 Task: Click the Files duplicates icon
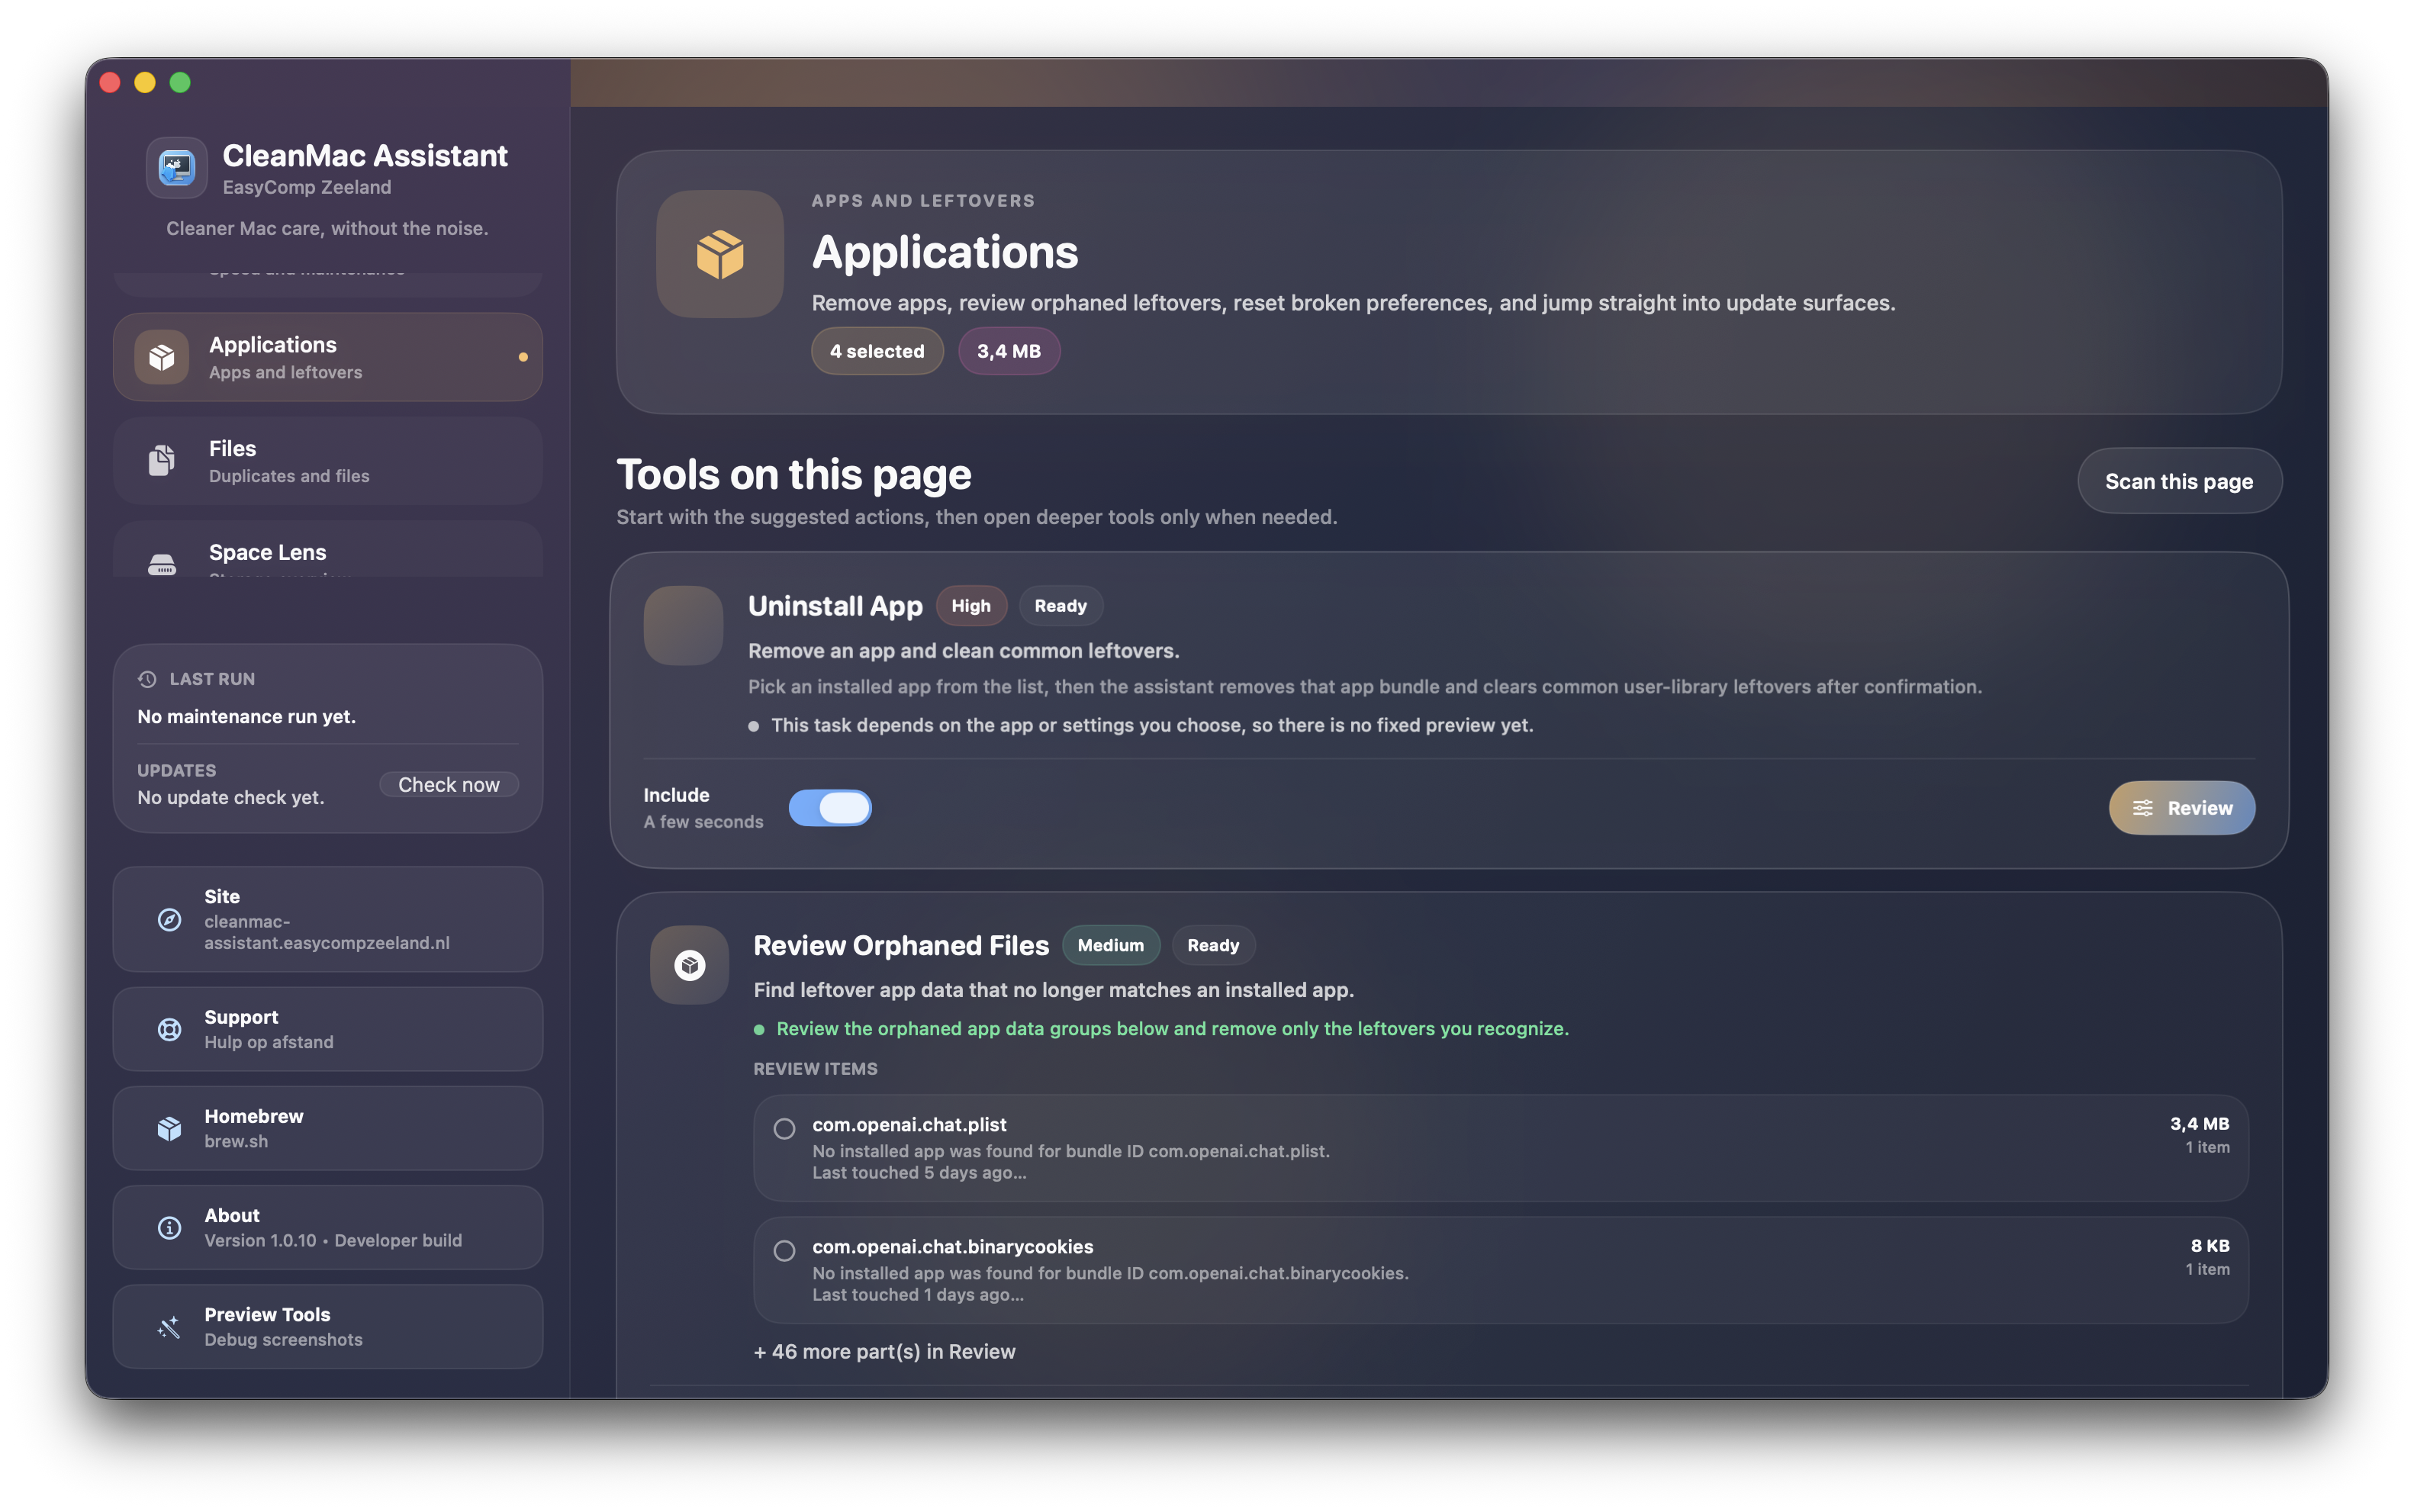(x=162, y=460)
